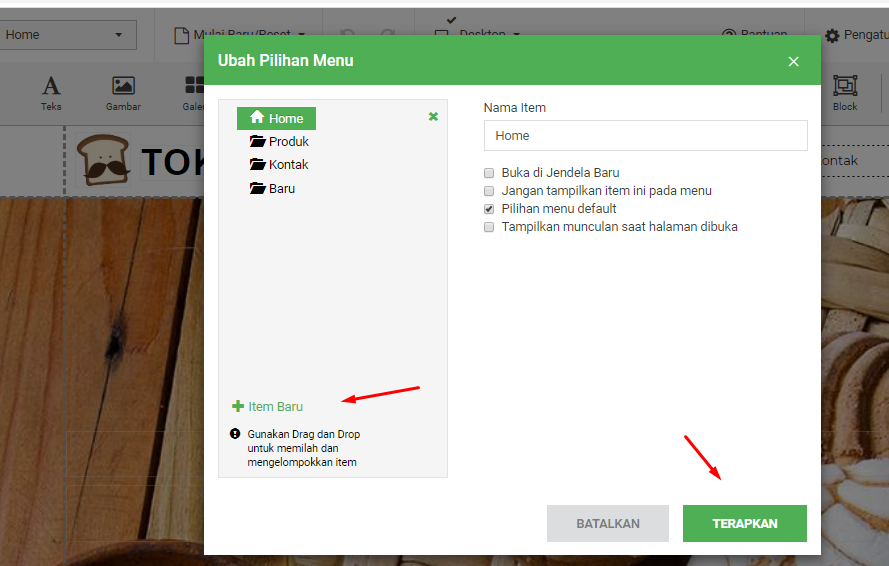This screenshot has width=889, height=566.
Task: Click the Produk folder icon
Action: (257, 141)
